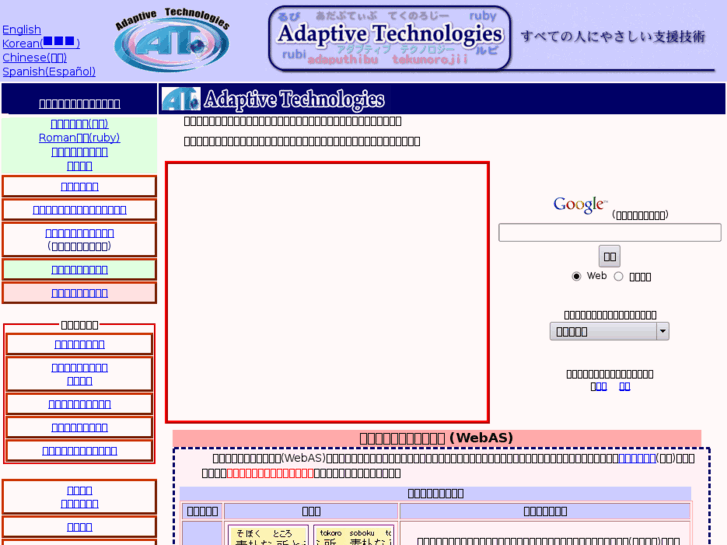This screenshot has width=727, height=545.
Task: Click the small AT logo in navy header bar
Action: click(x=181, y=99)
